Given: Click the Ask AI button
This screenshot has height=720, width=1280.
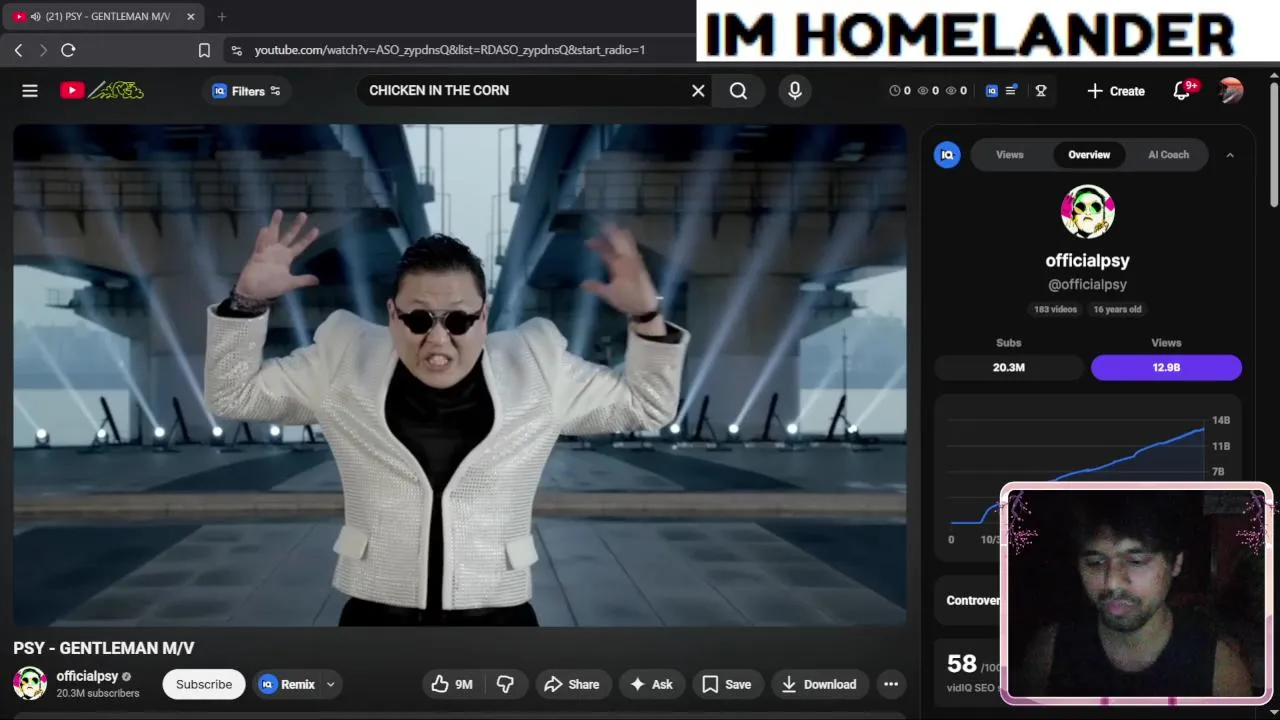Looking at the screenshot, I should coord(651,684).
